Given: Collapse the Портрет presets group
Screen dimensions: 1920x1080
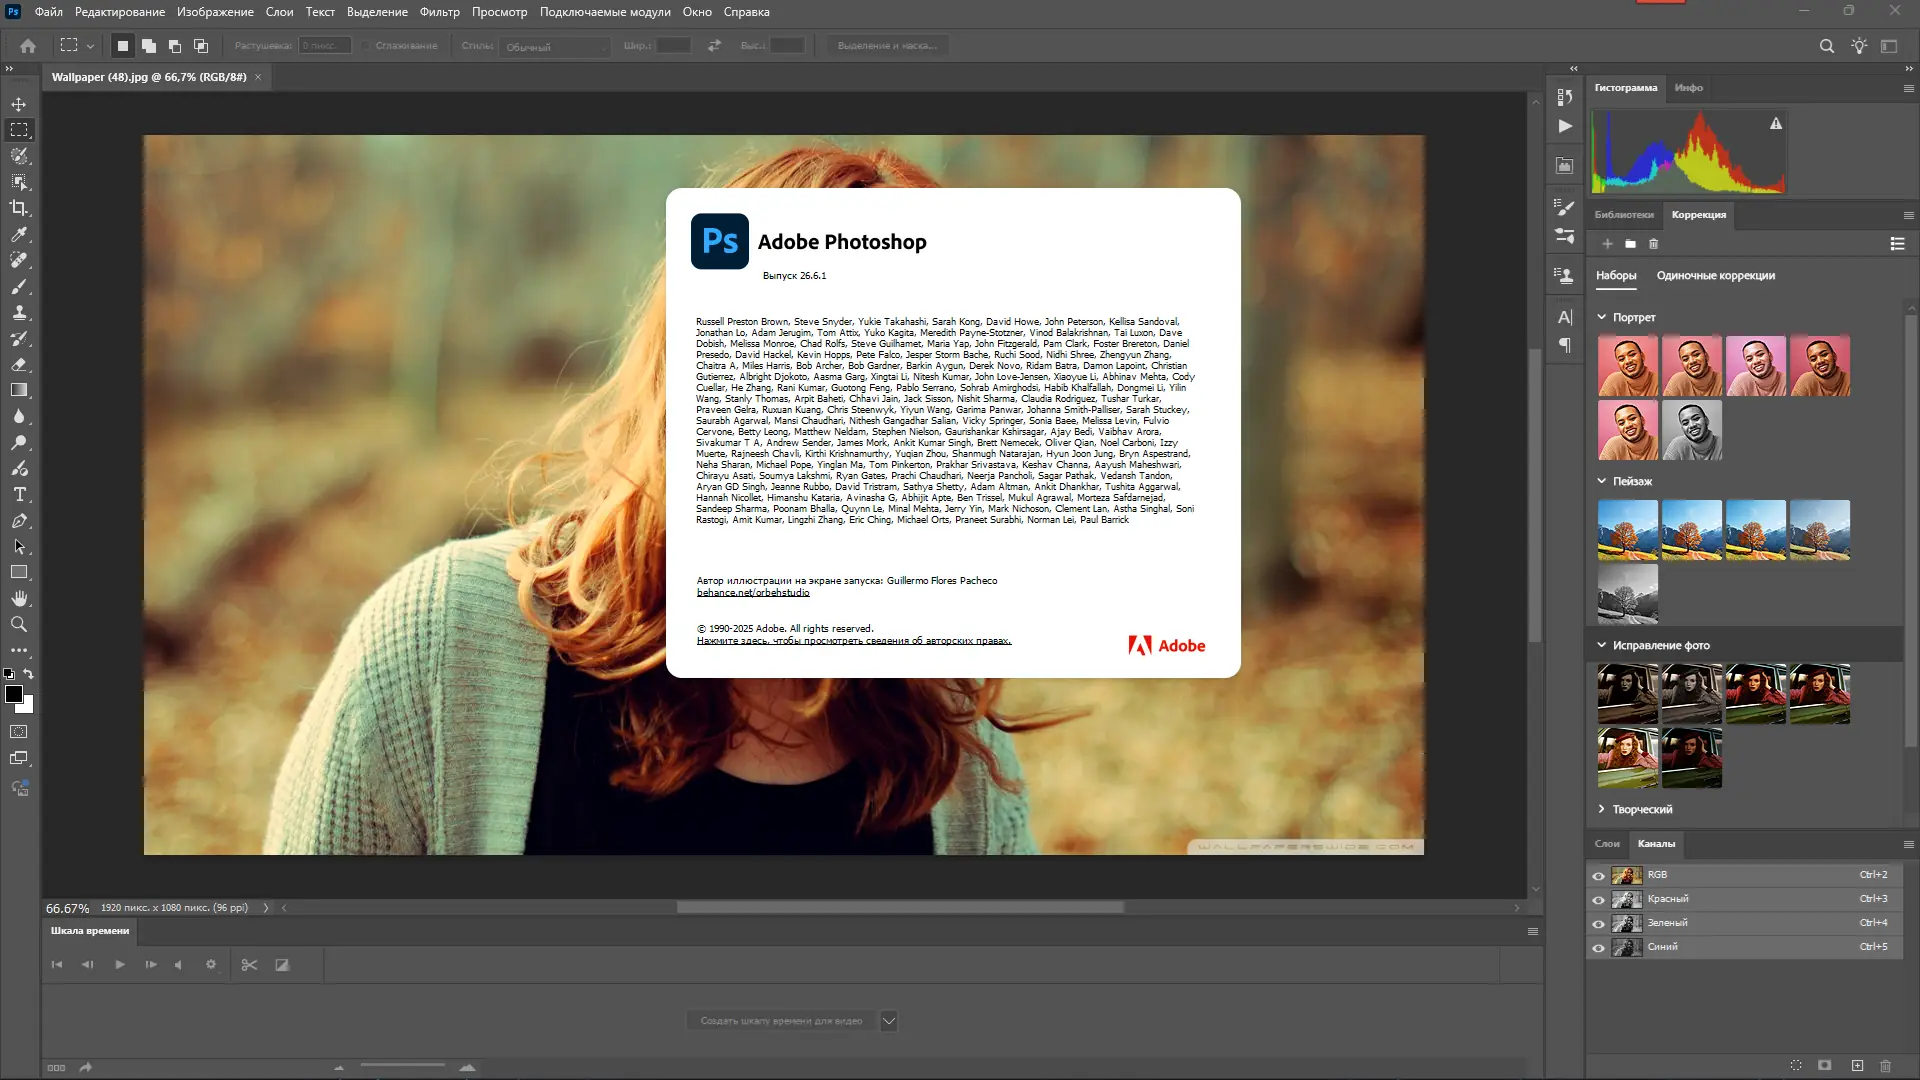Looking at the screenshot, I should [x=1601, y=317].
